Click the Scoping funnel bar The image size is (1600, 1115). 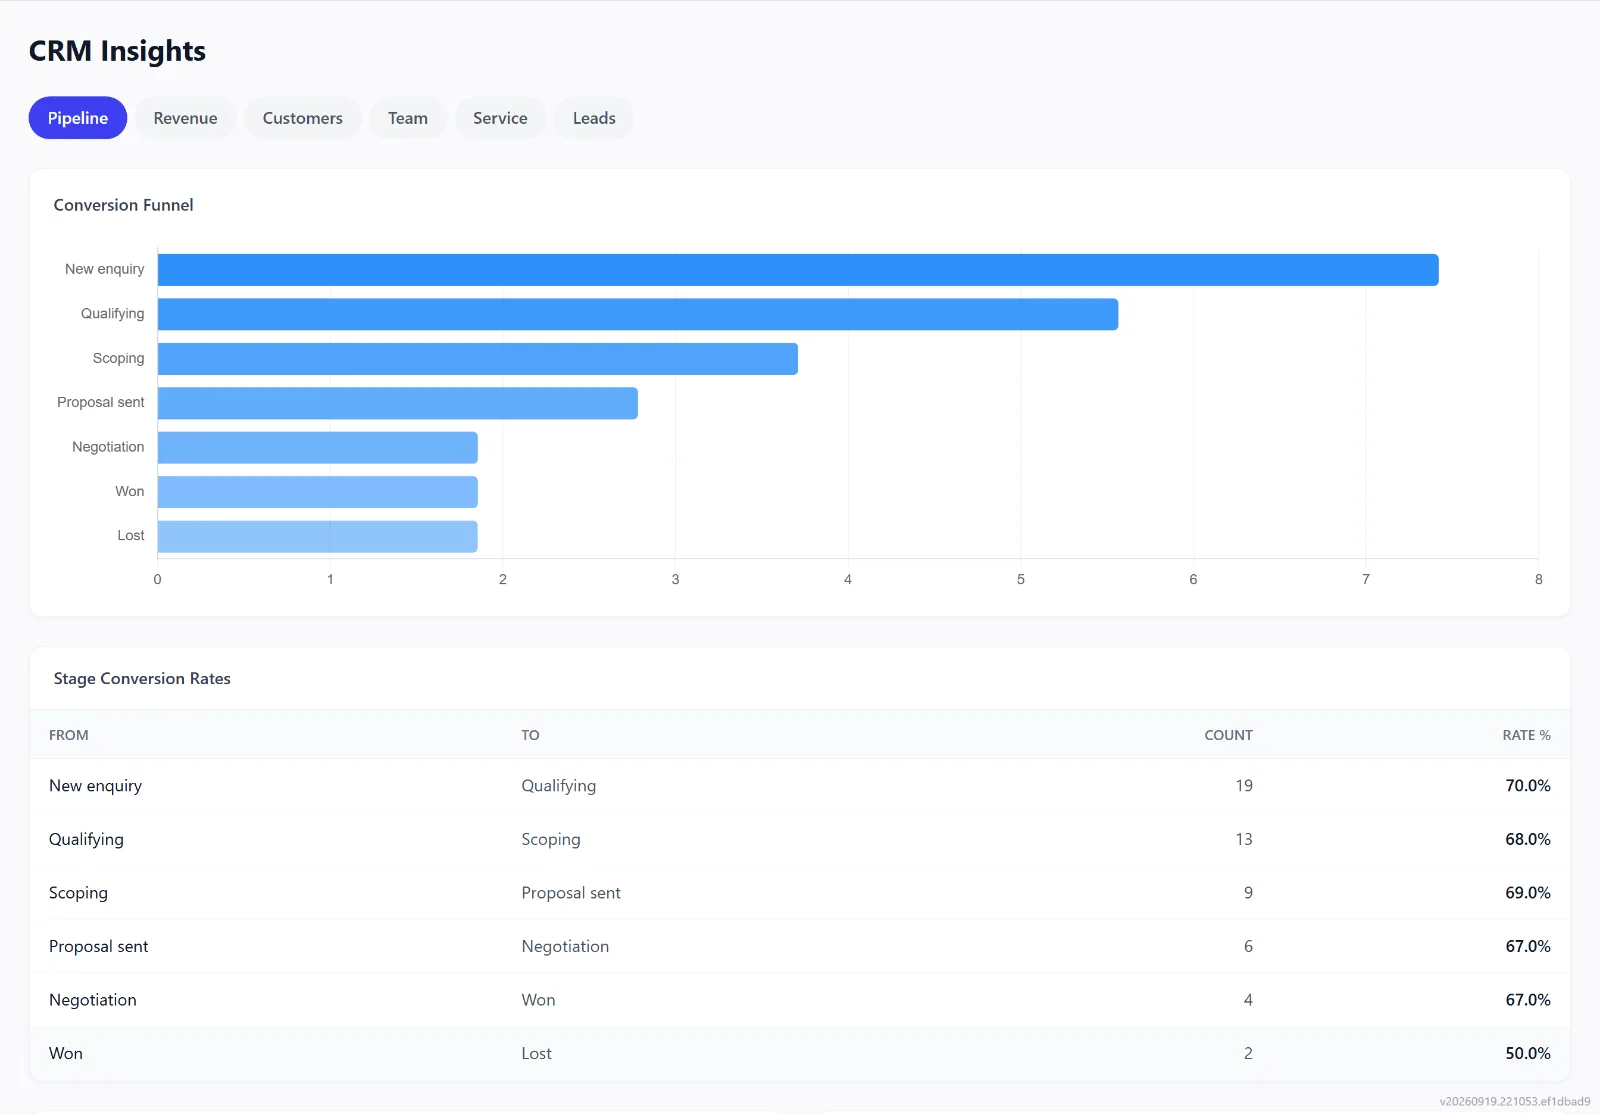pos(478,359)
